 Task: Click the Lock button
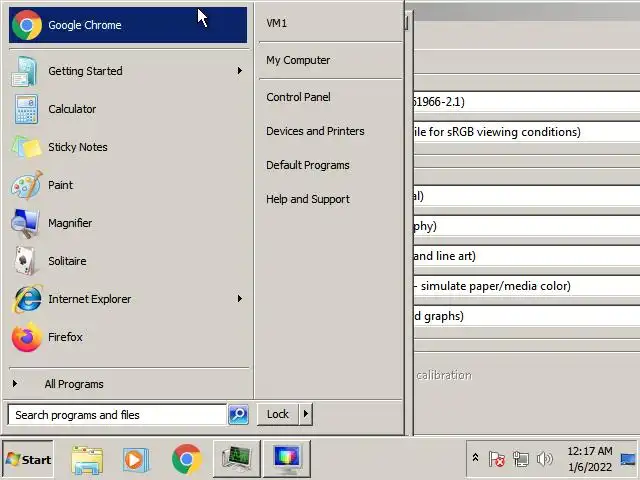point(278,414)
